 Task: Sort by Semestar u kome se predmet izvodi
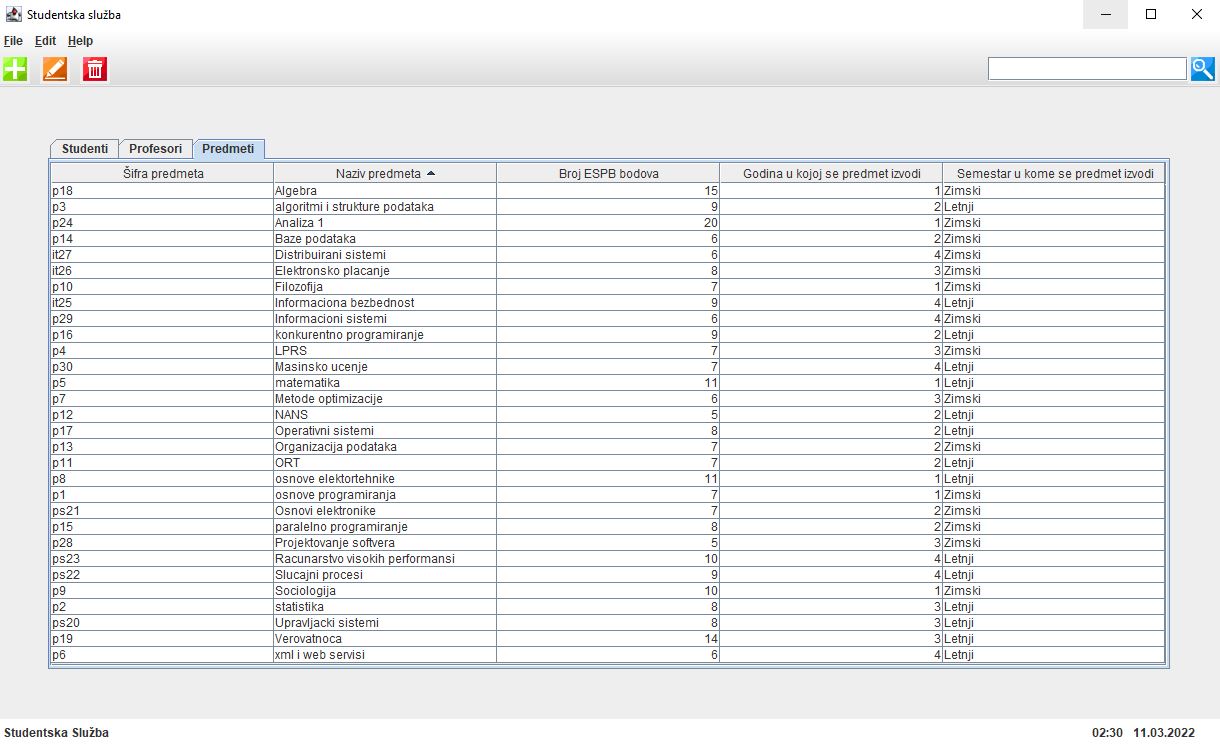click(x=1054, y=173)
